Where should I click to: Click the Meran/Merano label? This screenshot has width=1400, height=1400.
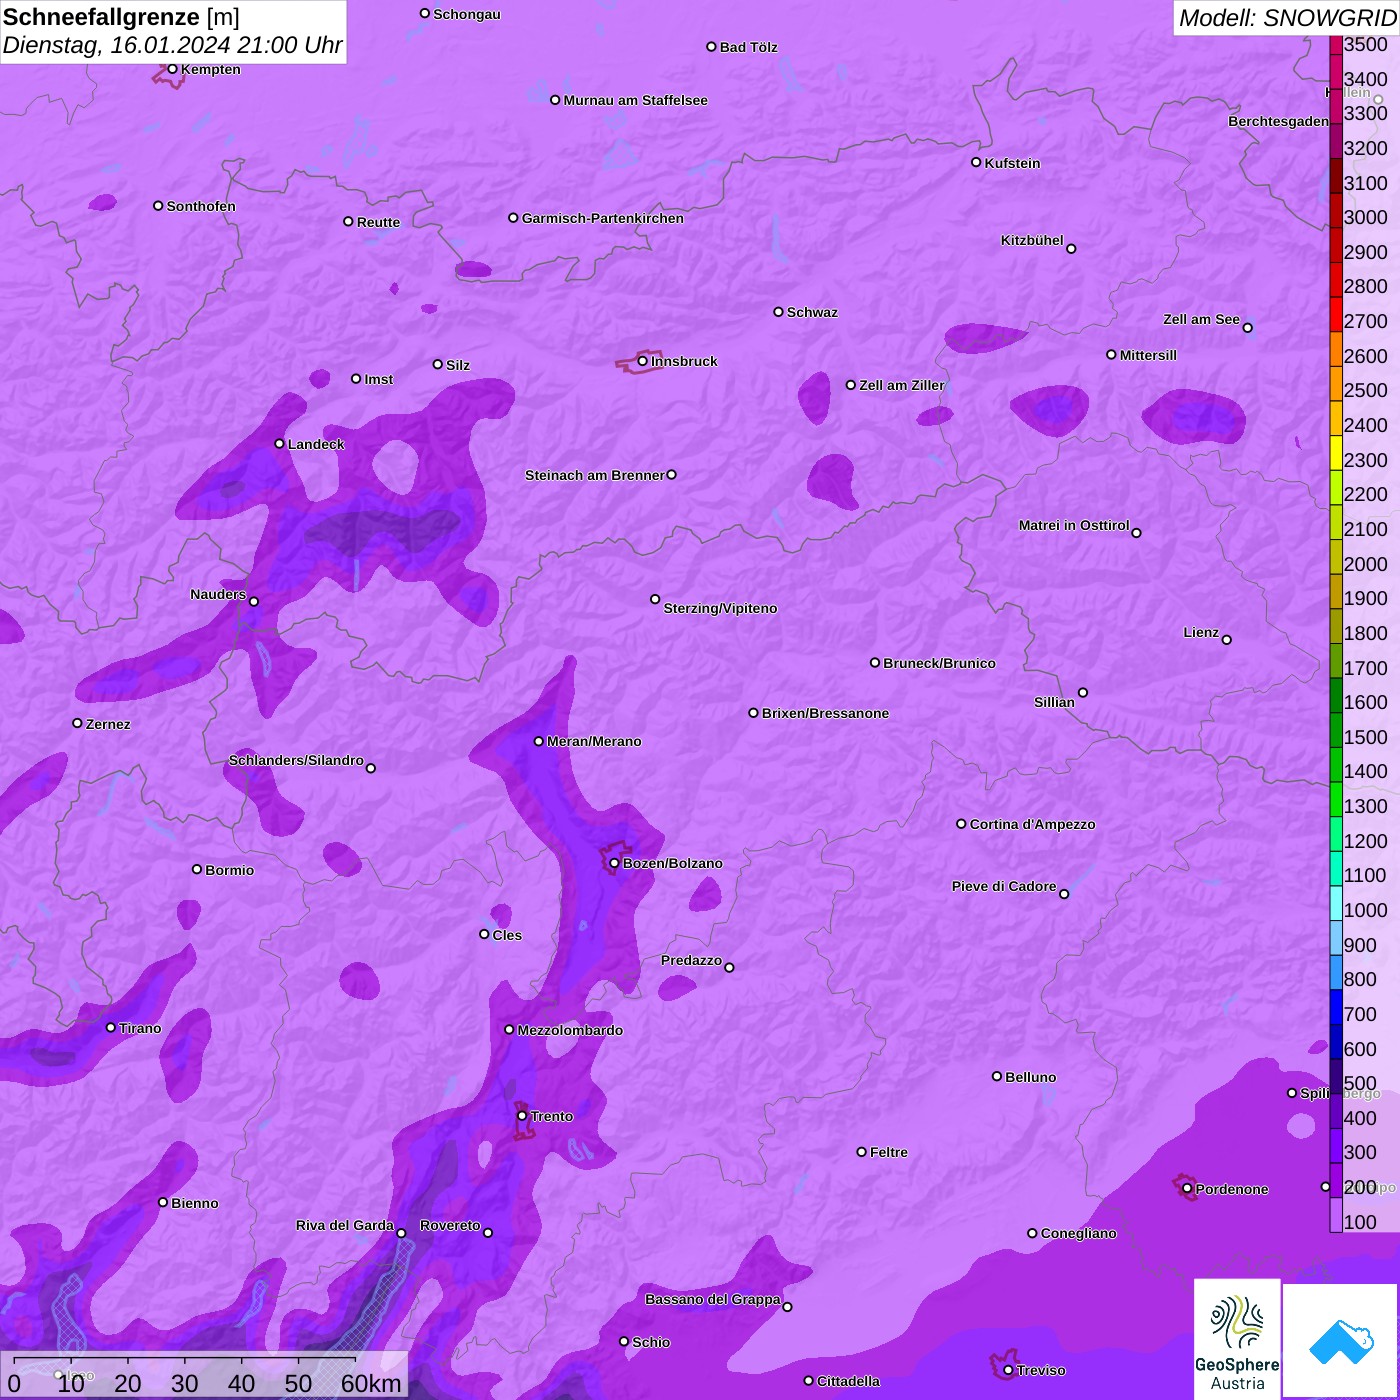point(594,741)
